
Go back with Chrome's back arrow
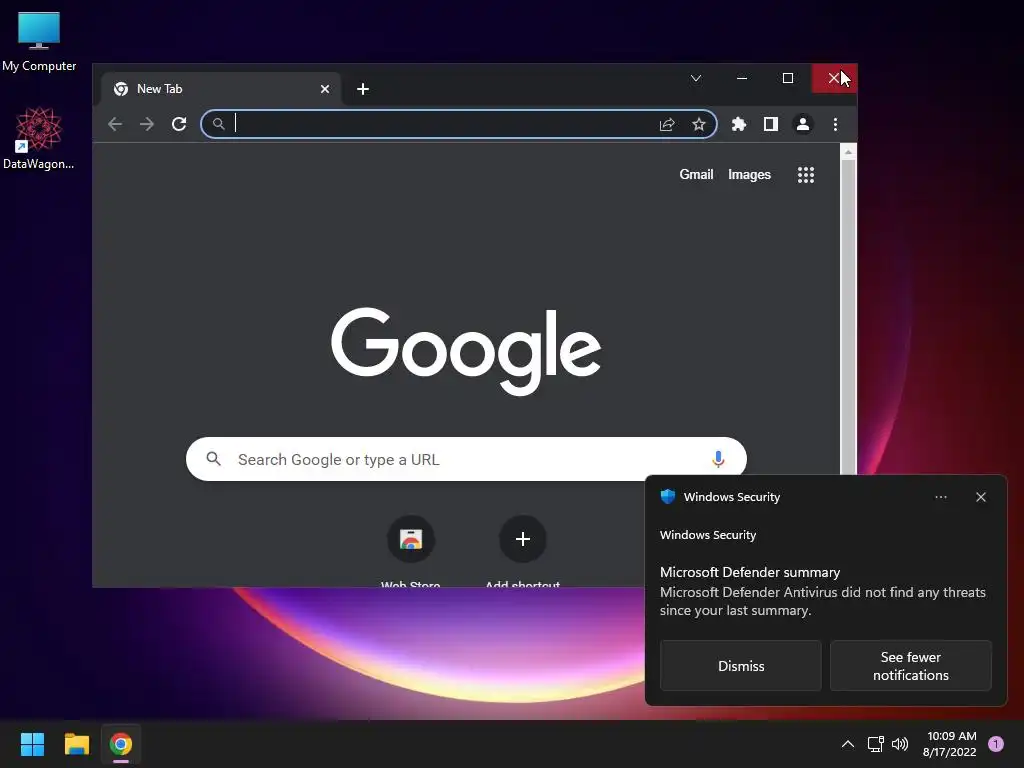[115, 124]
